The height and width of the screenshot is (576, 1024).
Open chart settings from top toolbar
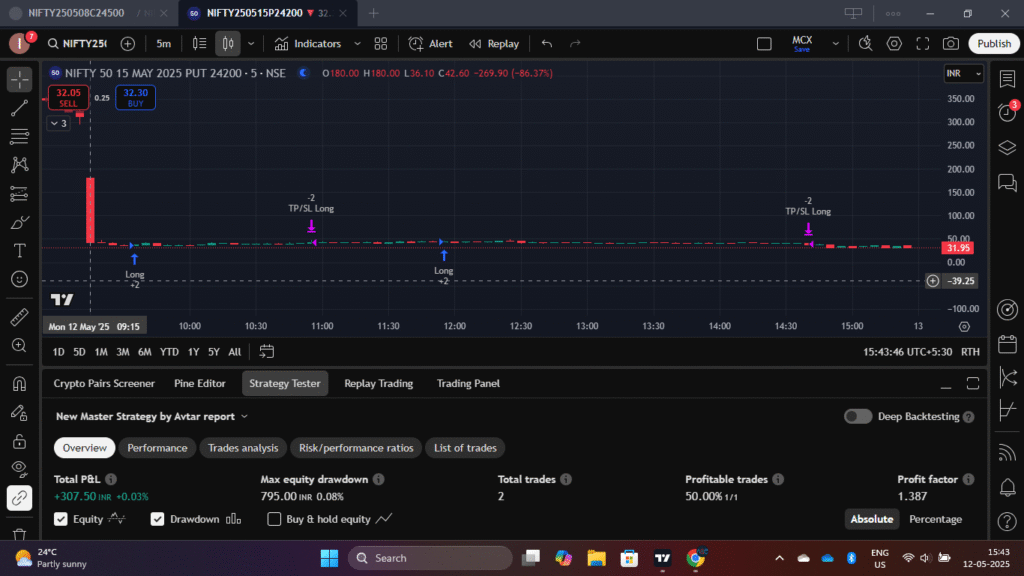894,44
